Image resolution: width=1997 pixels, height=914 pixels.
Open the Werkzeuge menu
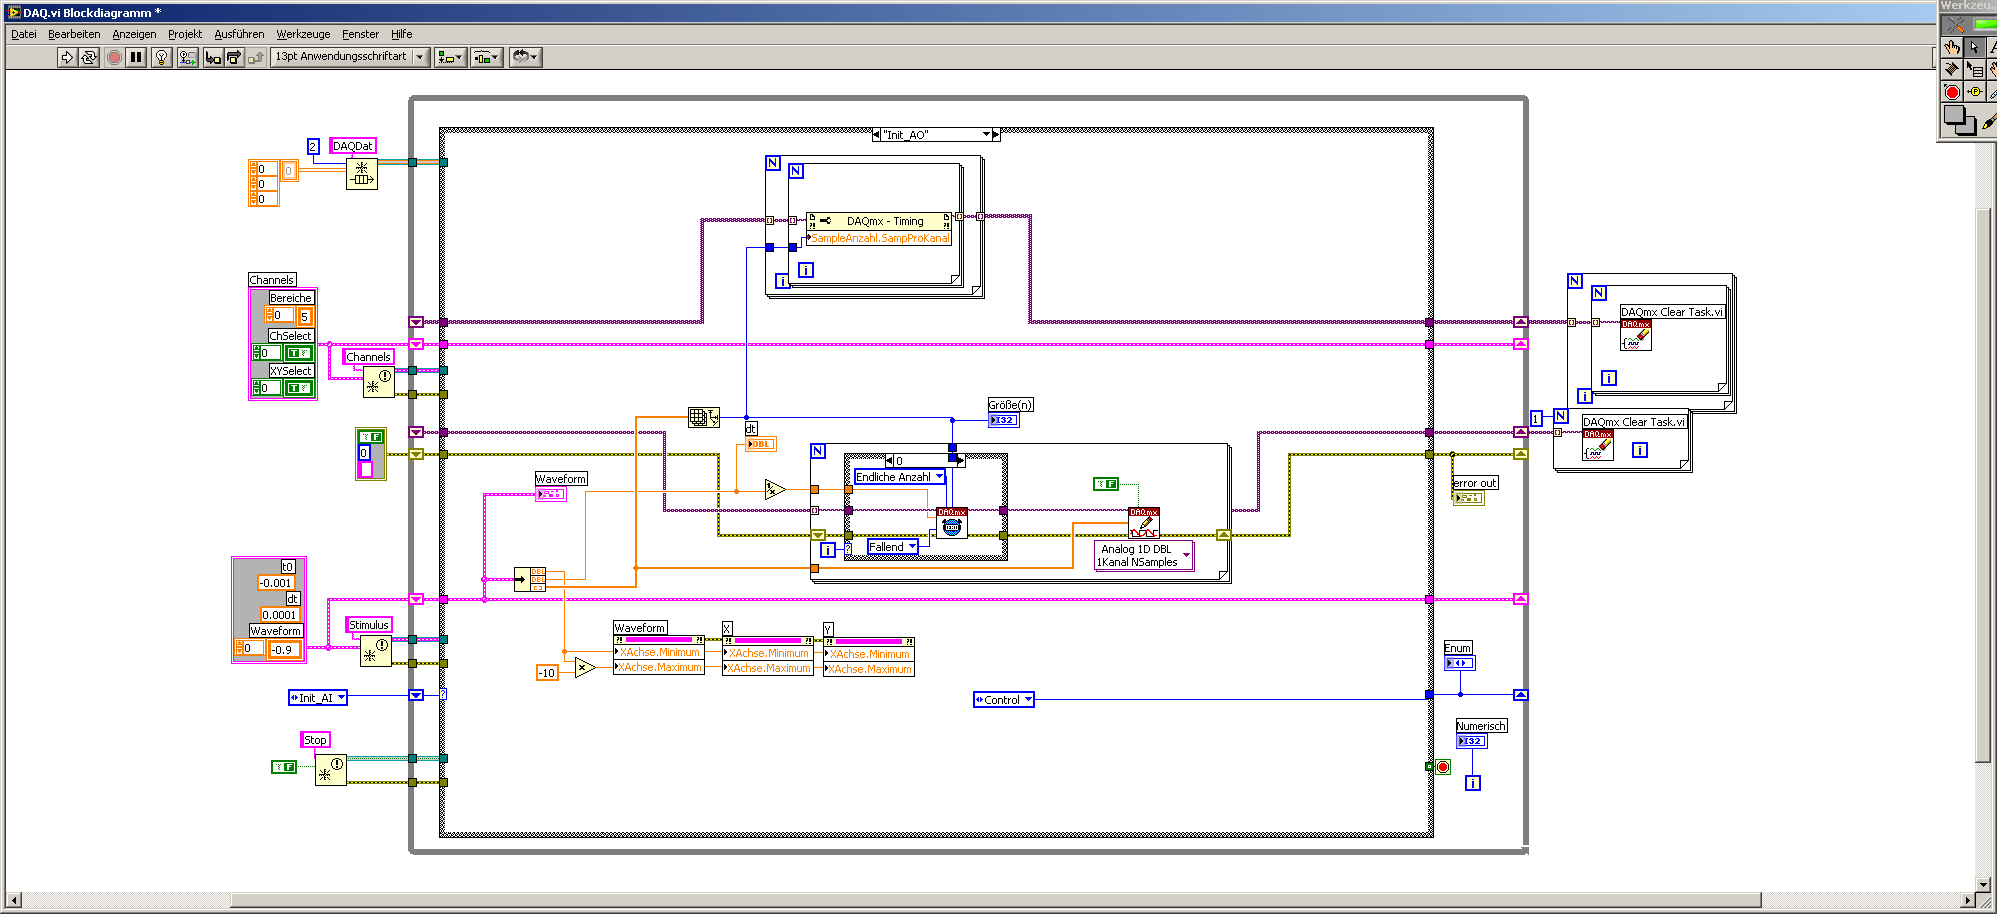coord(303,34)
